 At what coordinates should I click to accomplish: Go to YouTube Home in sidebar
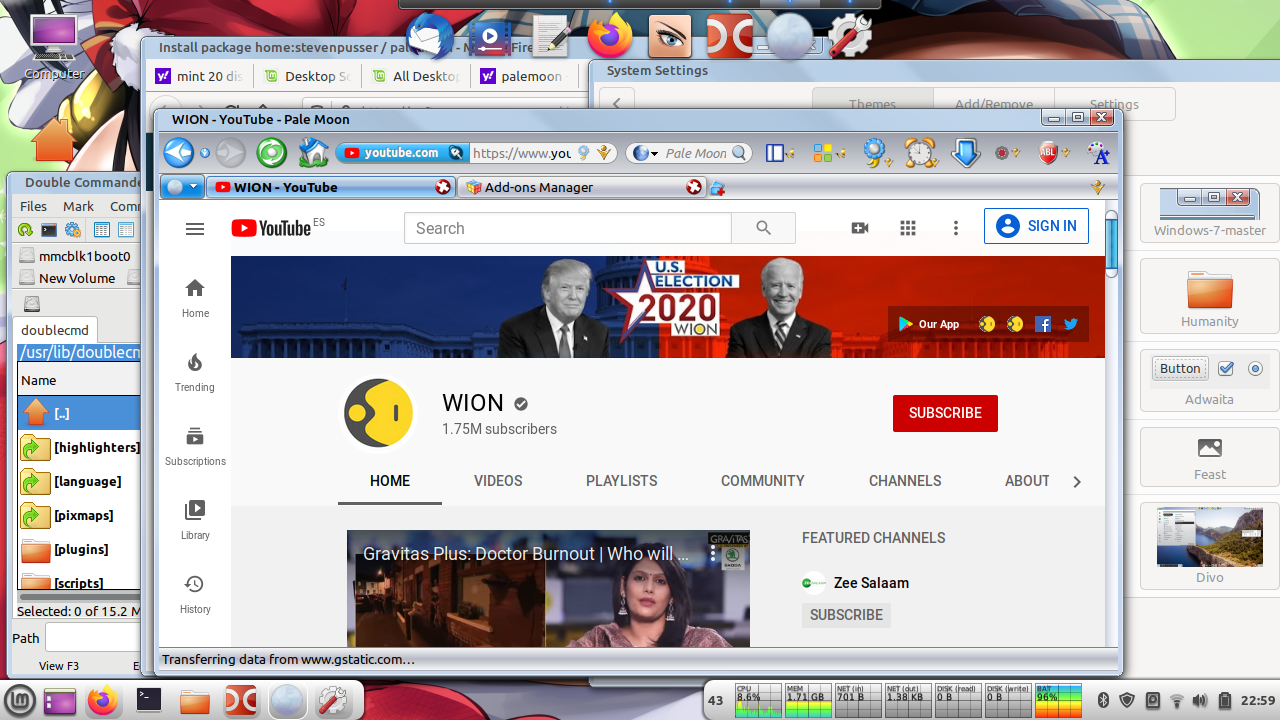pos(195,298)
